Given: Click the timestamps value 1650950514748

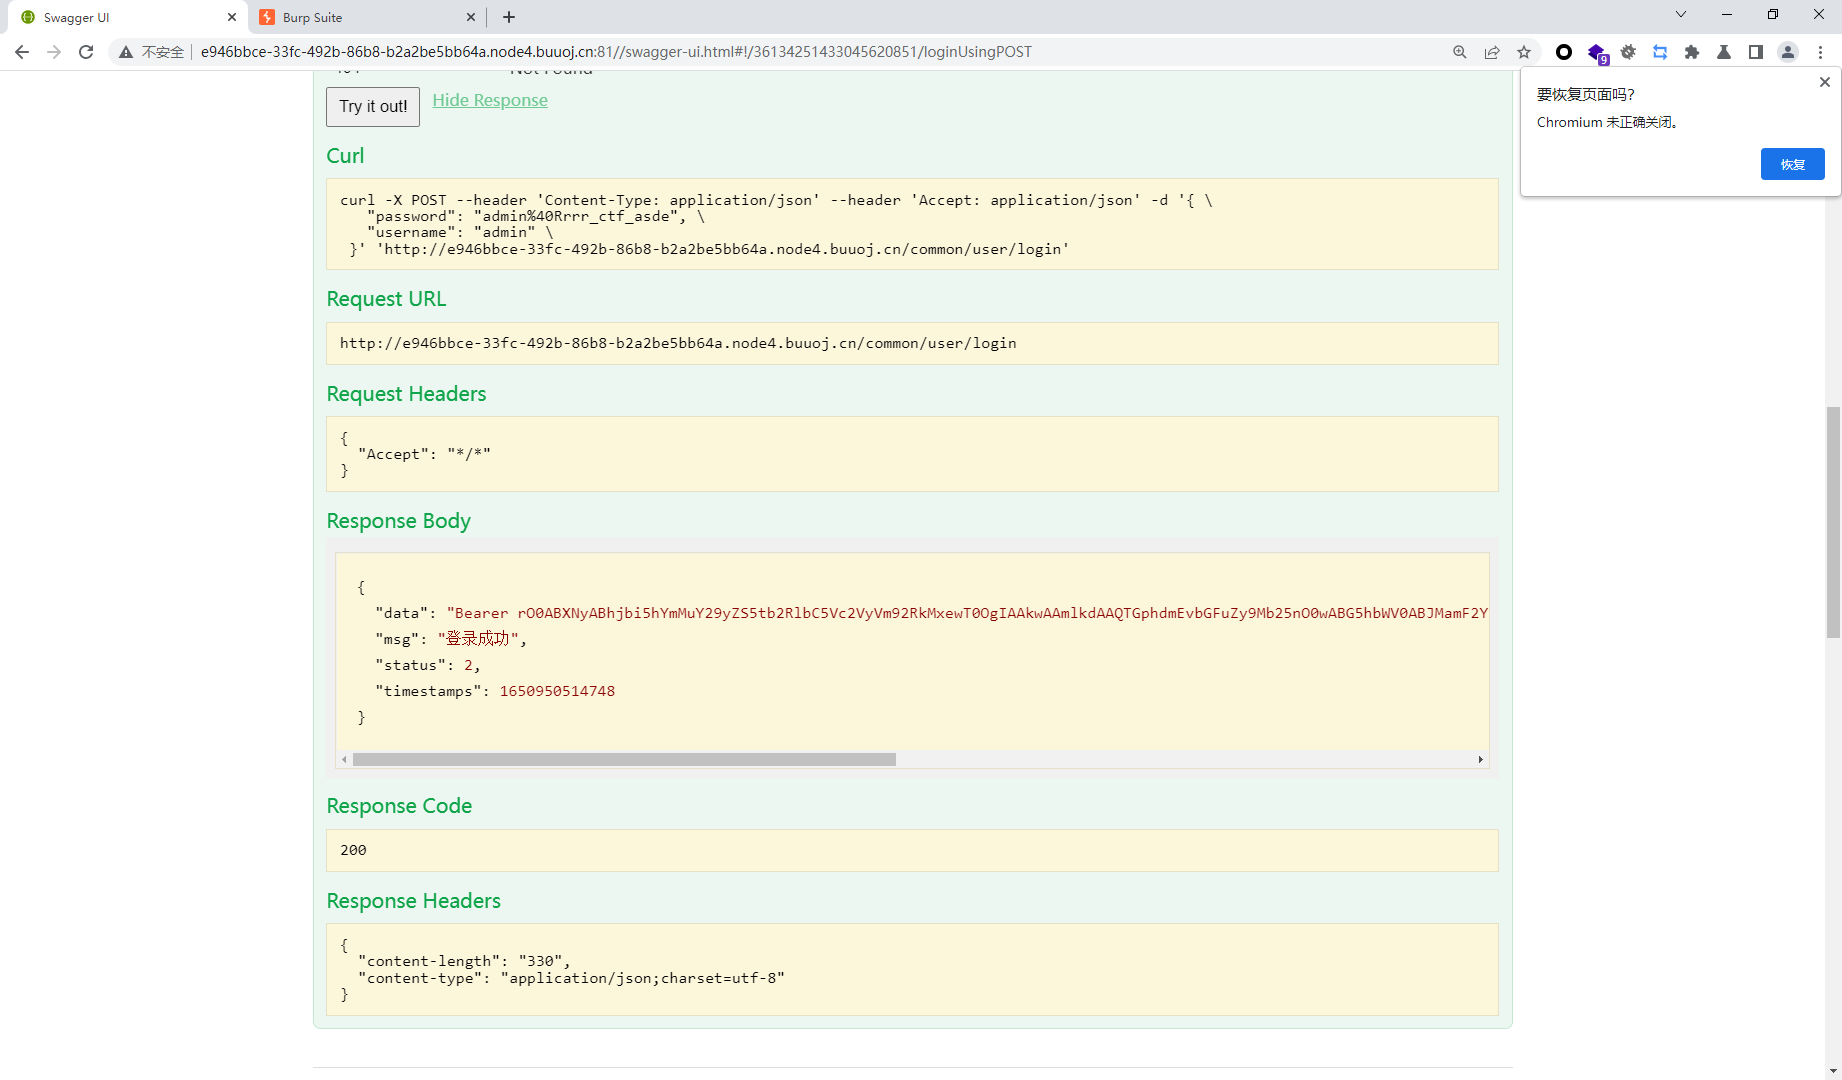Looking at the screenshot, I should [x=557, y=691].
